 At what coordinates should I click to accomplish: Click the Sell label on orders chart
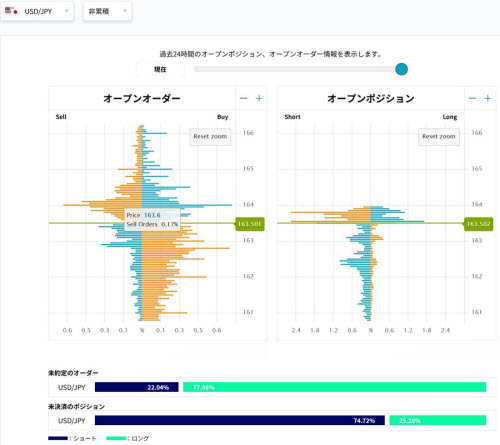(x=61, y=117)
